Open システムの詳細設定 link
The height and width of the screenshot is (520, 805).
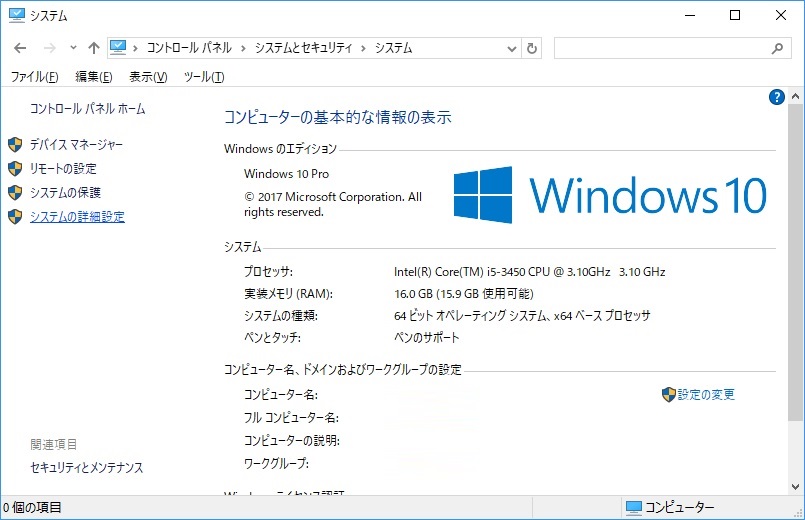[x=77, y=217]
